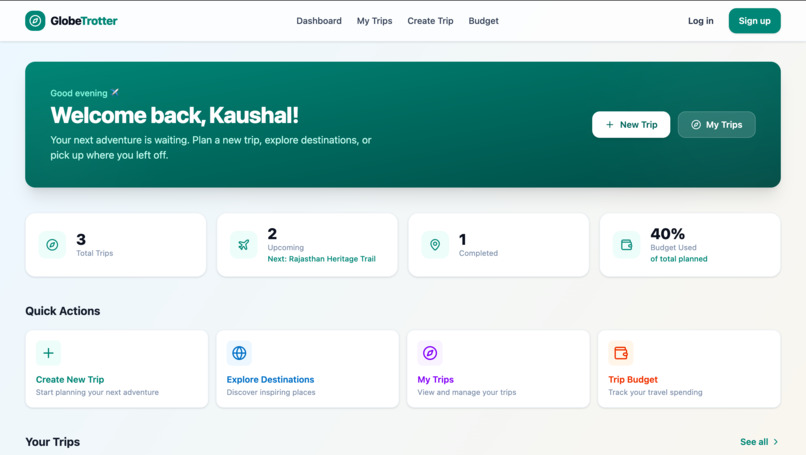Screen dimensions: 806x455
Task: Click the My Trips button in banner
Action: (717, 124)
